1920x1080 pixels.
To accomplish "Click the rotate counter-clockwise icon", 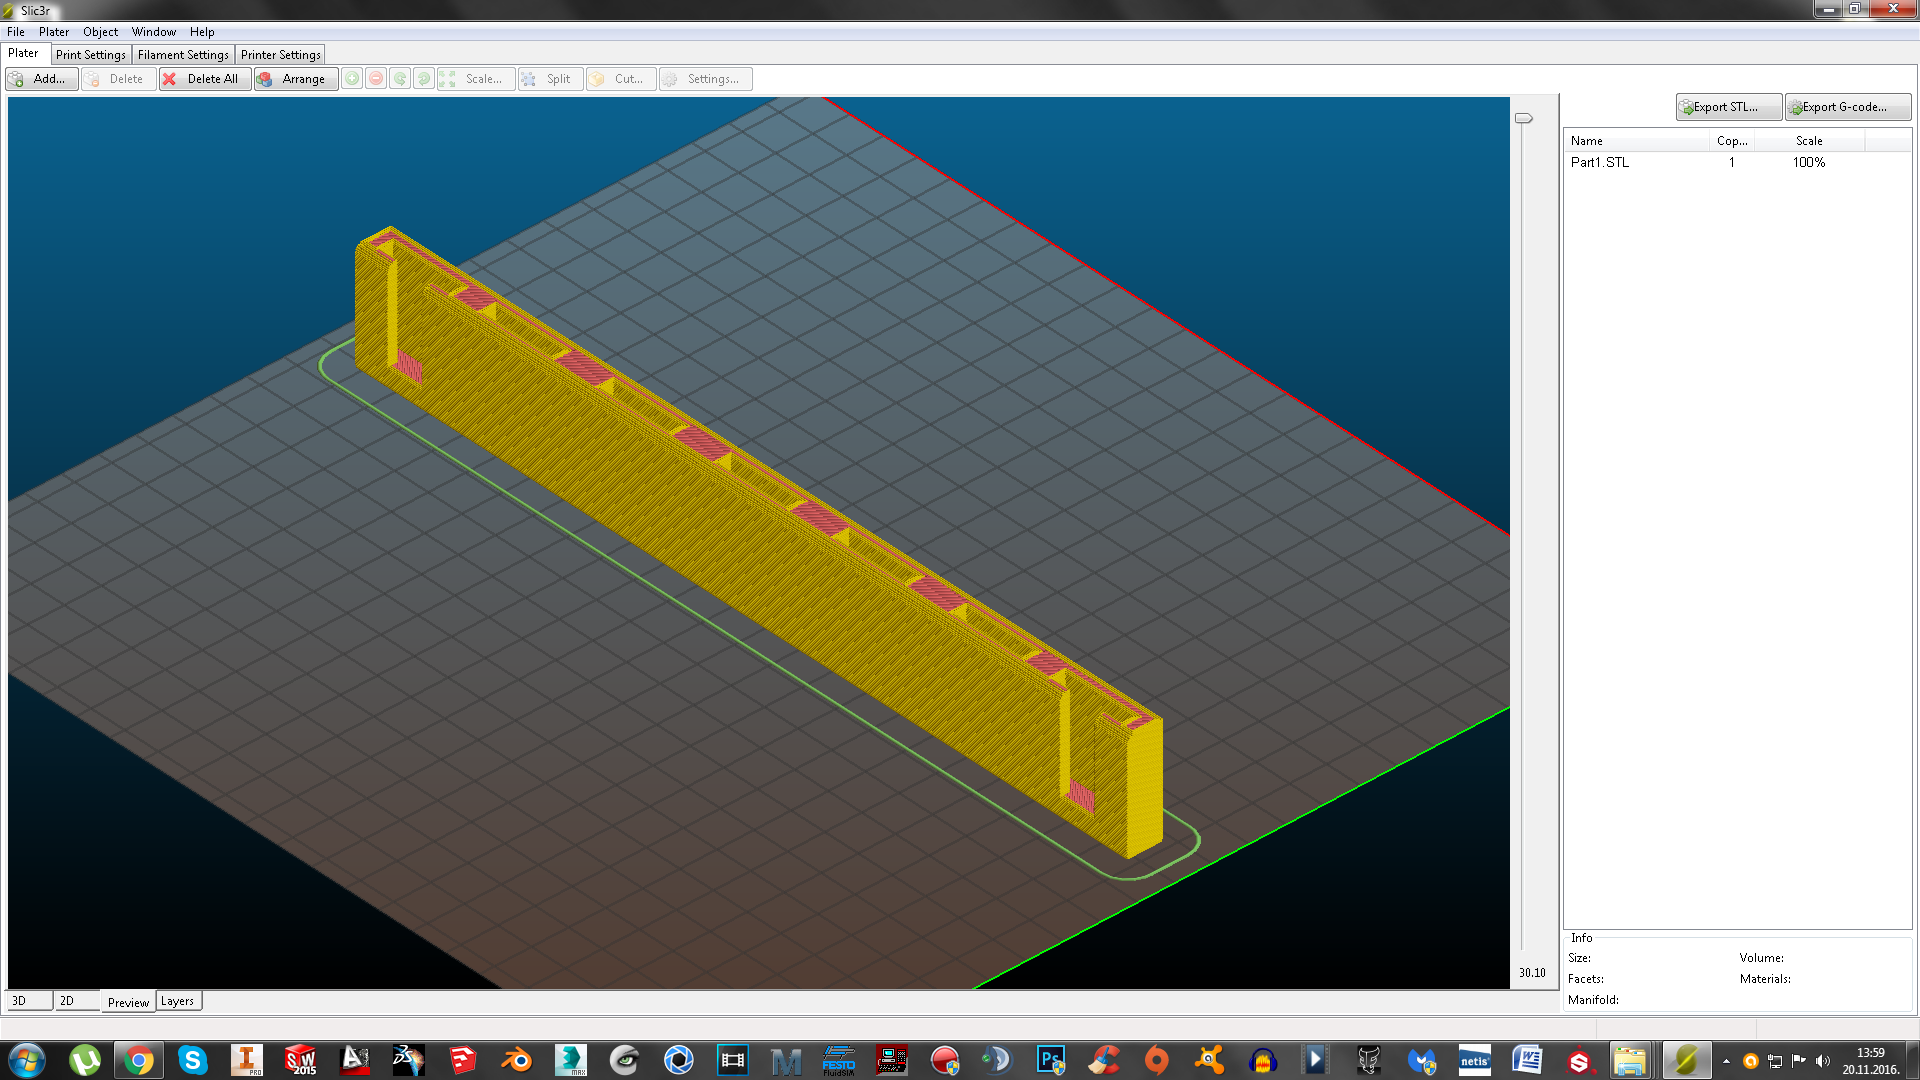I will (400, 79).
